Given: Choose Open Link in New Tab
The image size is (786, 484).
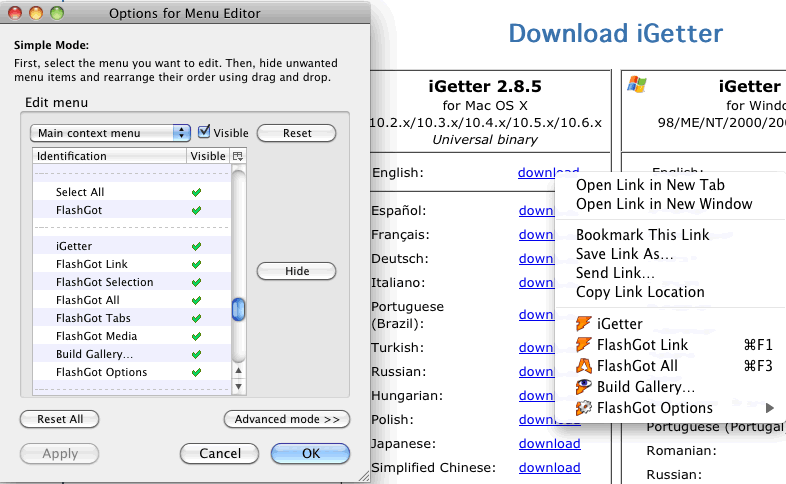Looking at the screenshot, I should click(x=650, y=185).
